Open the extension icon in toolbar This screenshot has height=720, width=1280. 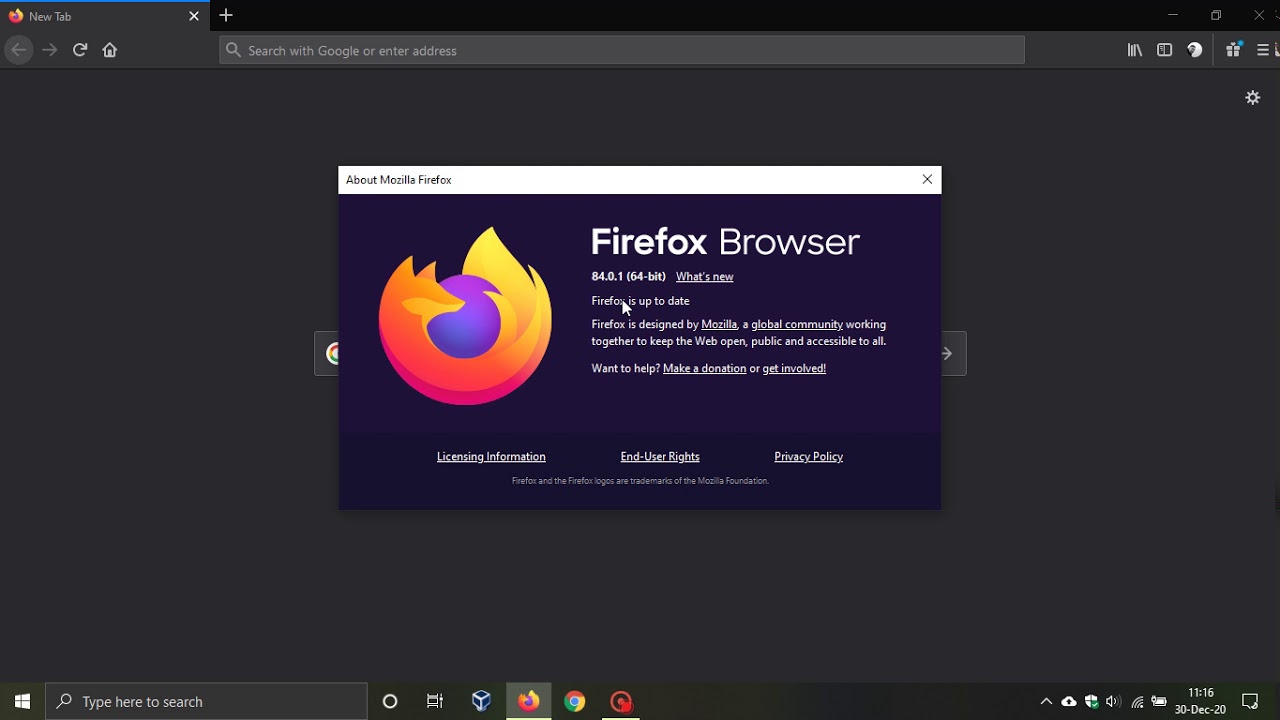(x=1234, y=50)
